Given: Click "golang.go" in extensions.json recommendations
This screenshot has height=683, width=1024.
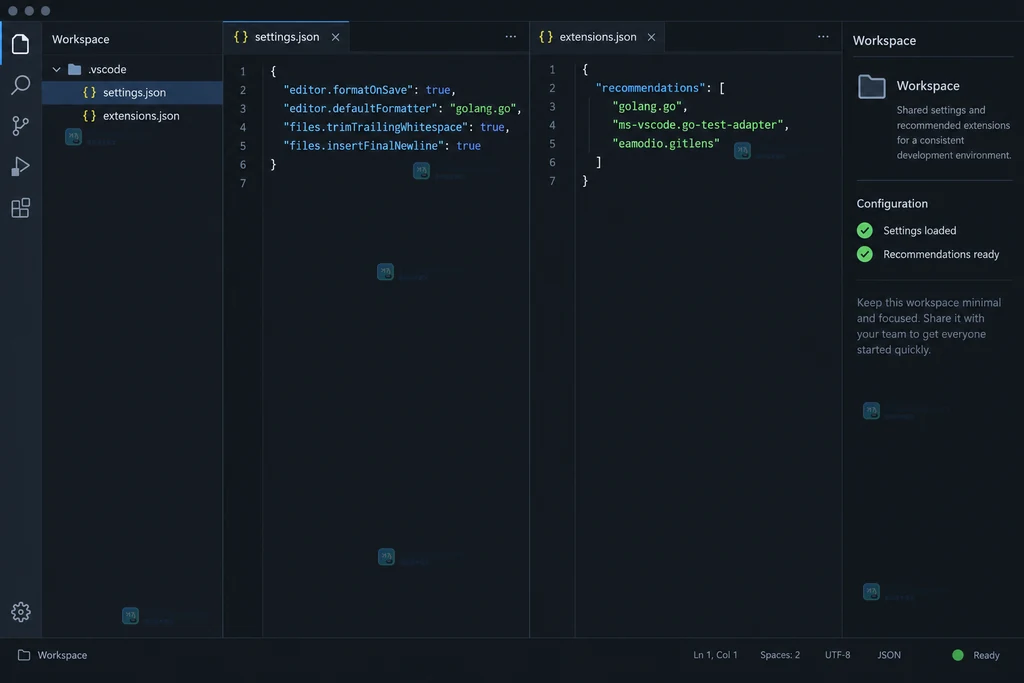Looking at the screenshot, I should click(x=647, y=106).
